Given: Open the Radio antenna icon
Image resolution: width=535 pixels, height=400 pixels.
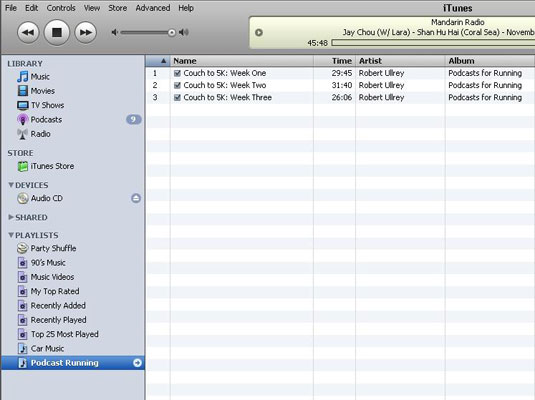Looking at the screenshot, I should tap(23, 134).
